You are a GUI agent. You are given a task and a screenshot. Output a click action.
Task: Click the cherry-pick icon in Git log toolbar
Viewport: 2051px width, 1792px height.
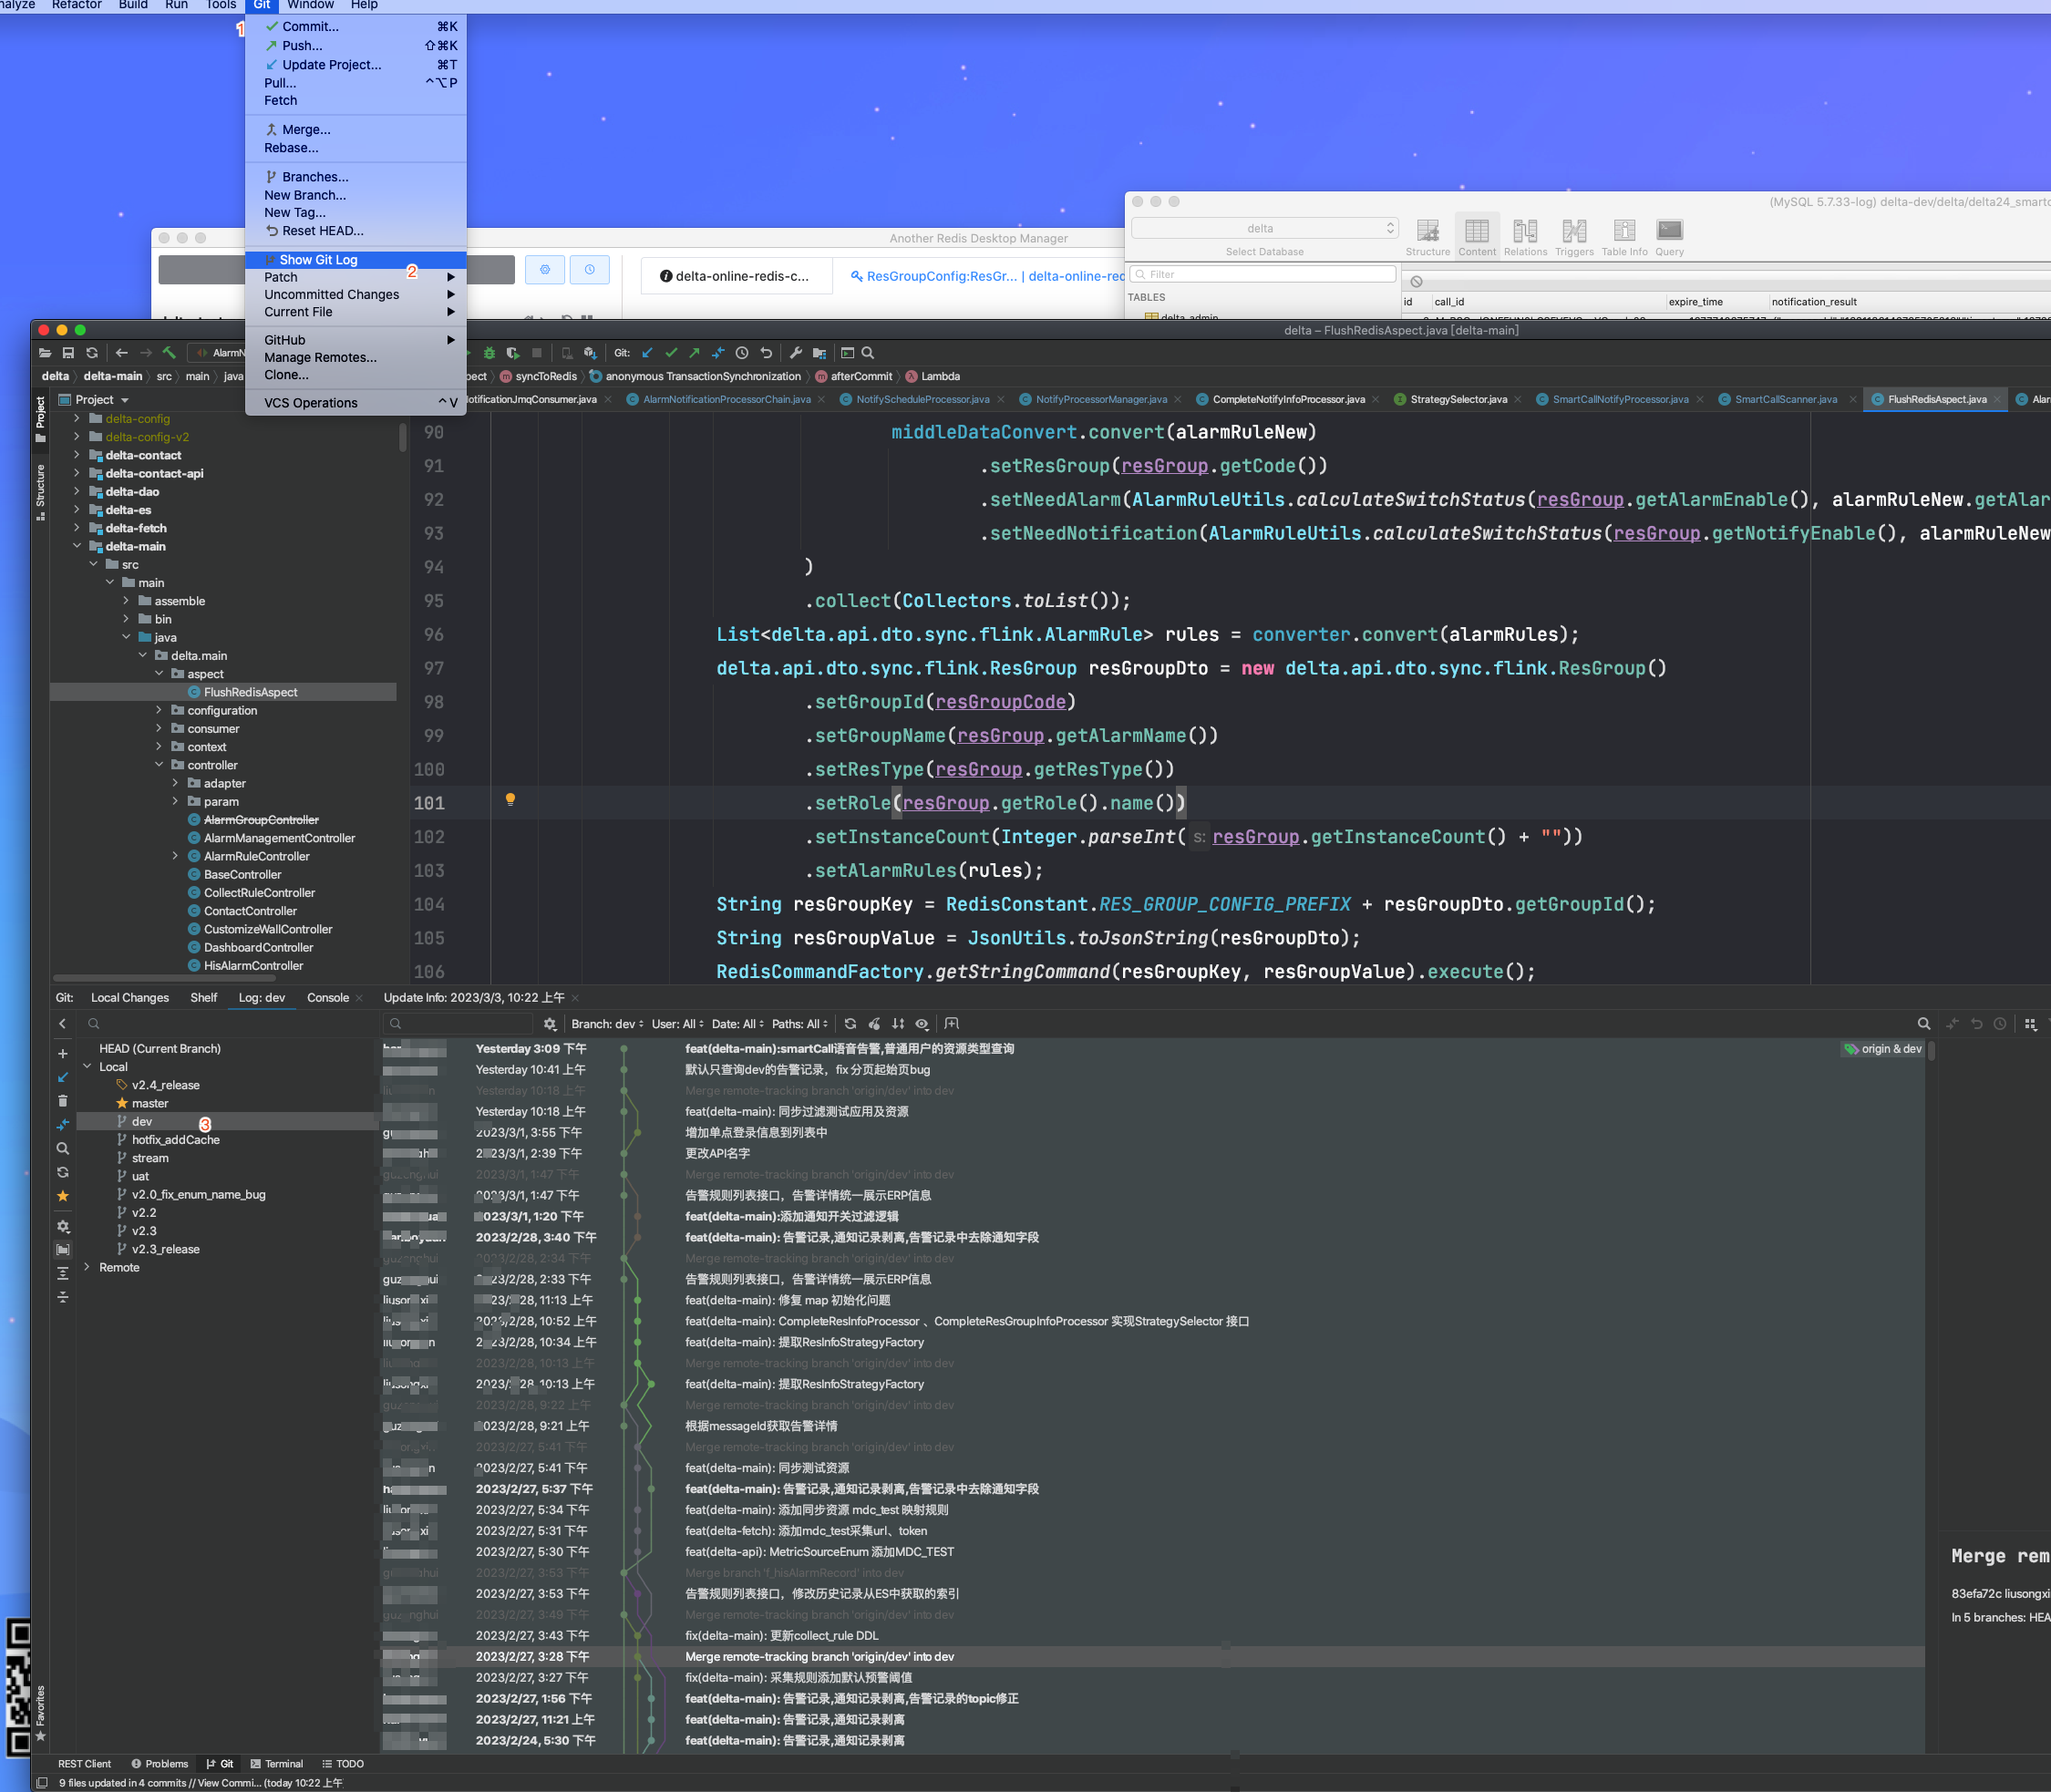pos(874,1024)
